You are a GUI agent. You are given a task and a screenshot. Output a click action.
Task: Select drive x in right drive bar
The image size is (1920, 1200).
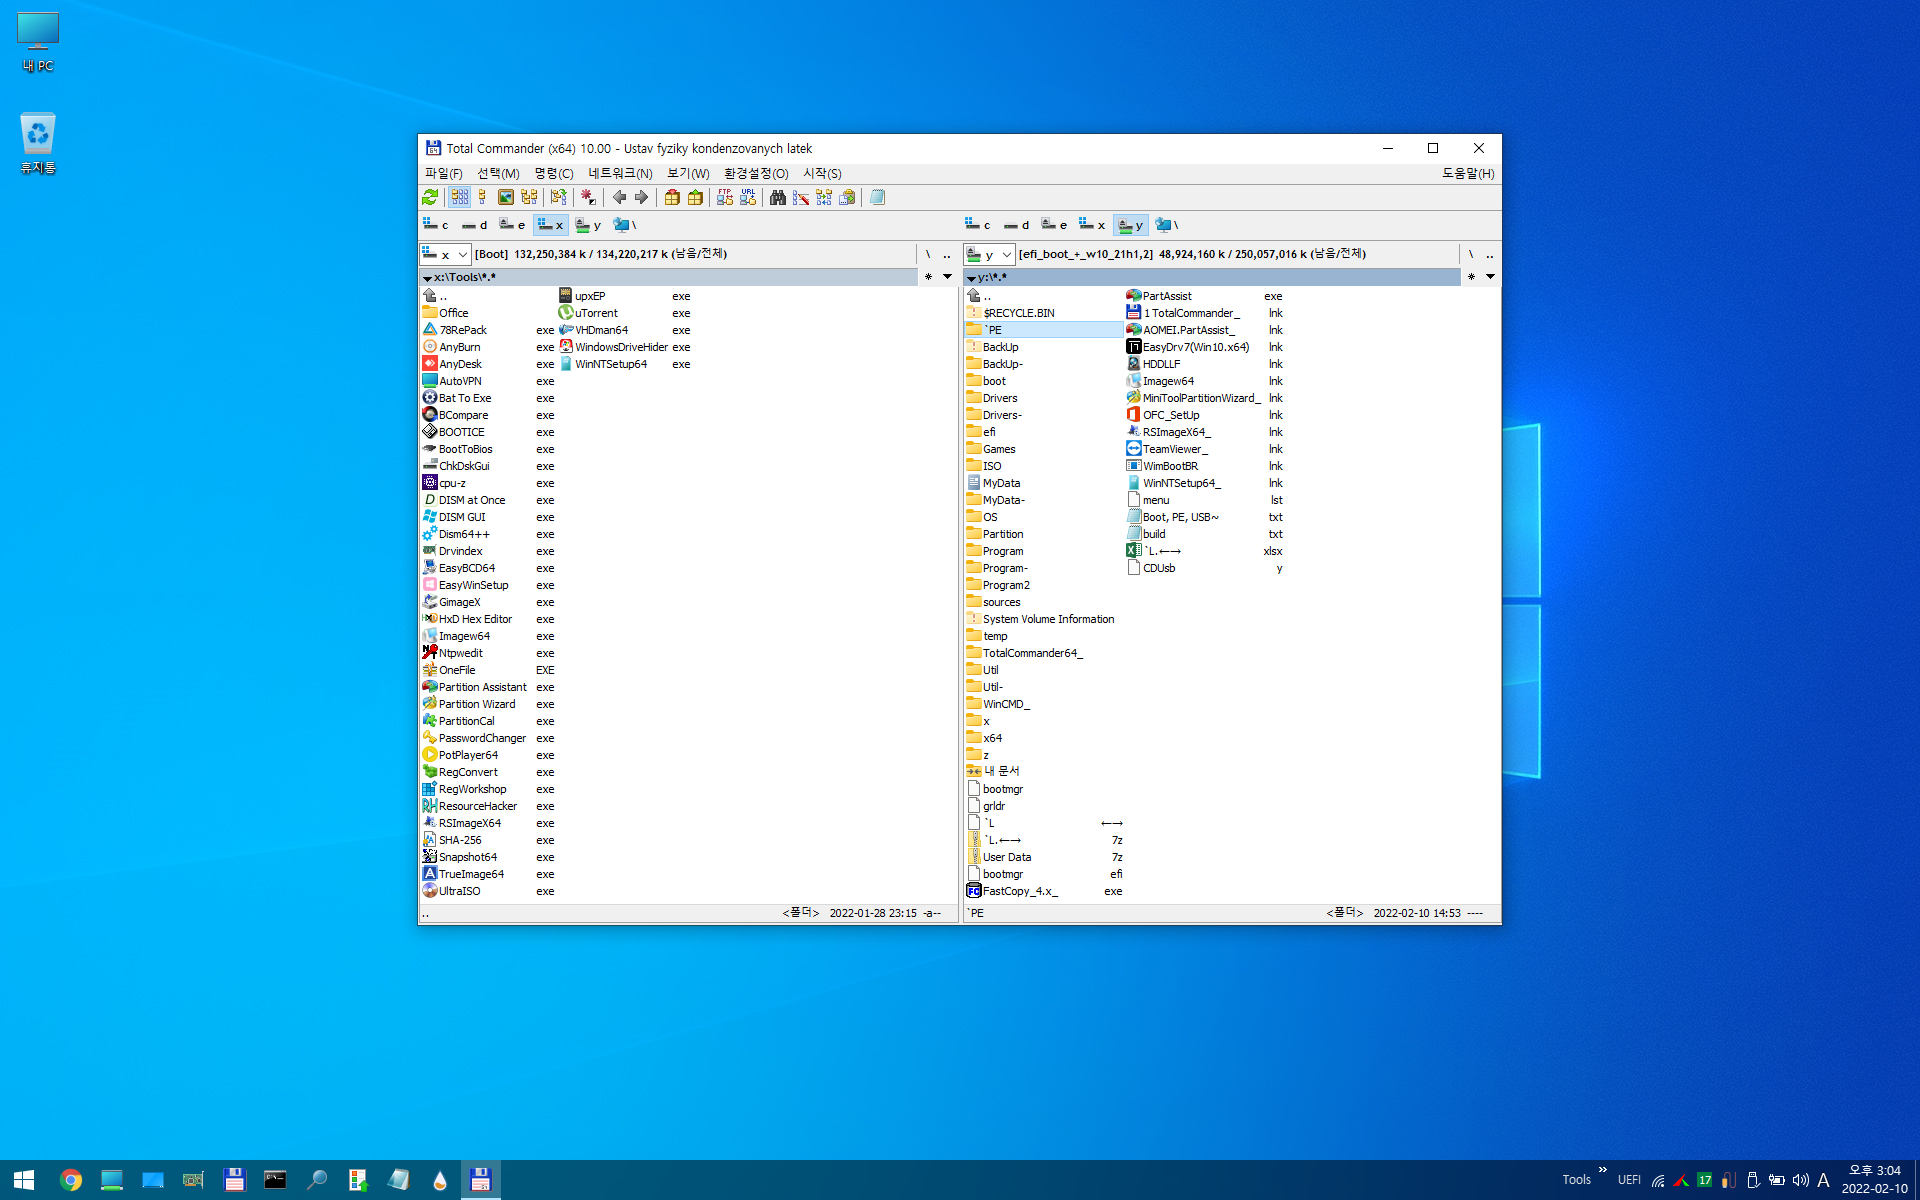(1092, 225)
